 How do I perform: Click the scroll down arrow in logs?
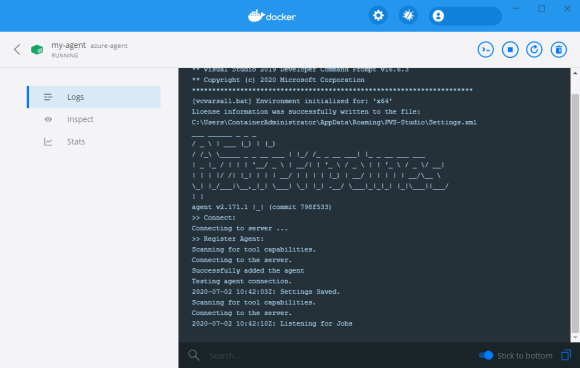pos(575,337)
